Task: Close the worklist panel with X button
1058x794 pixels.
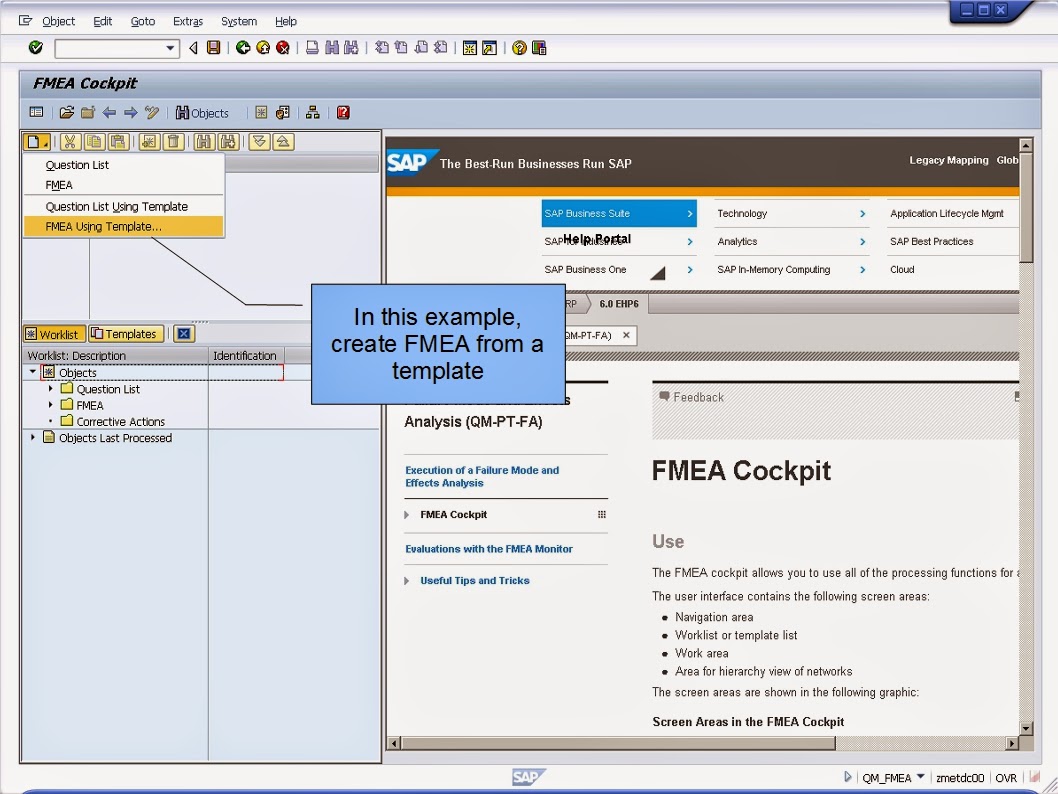Action: pyautogui.click(x=184, y=334)
